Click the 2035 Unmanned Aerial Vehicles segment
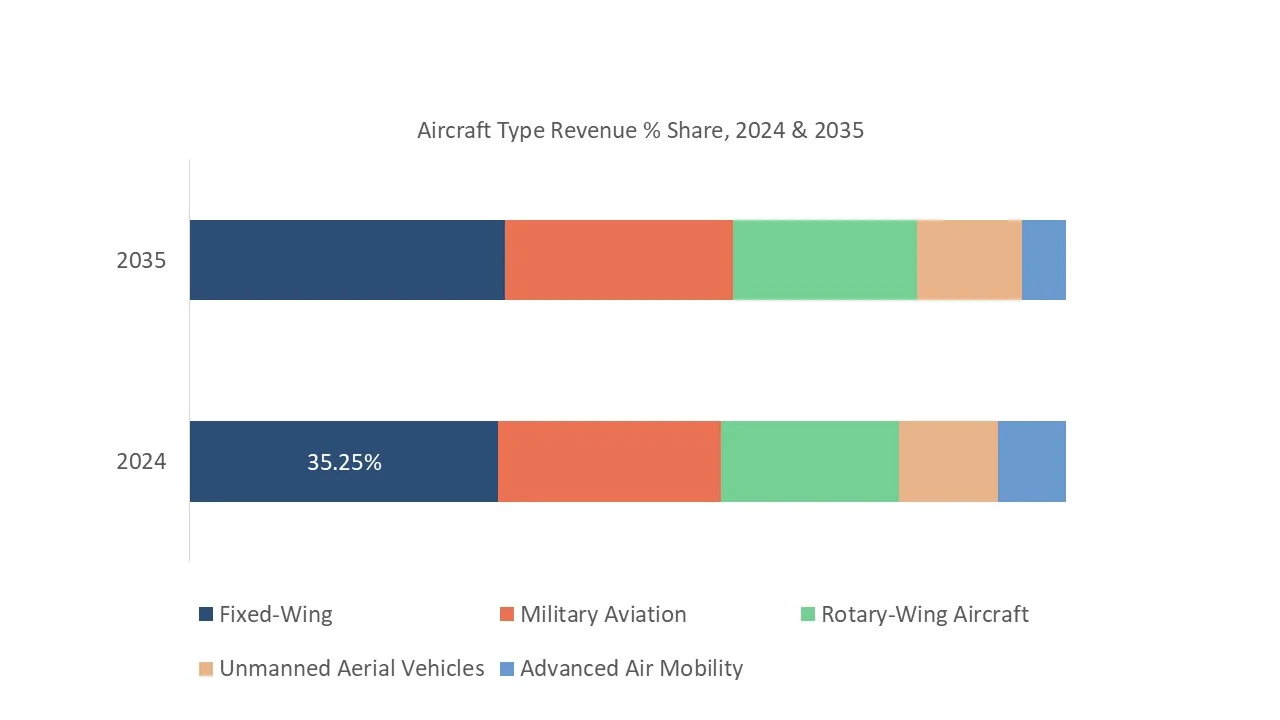Image resolution: width=1280 pixels, height=720 pixels. click(969, 260)
